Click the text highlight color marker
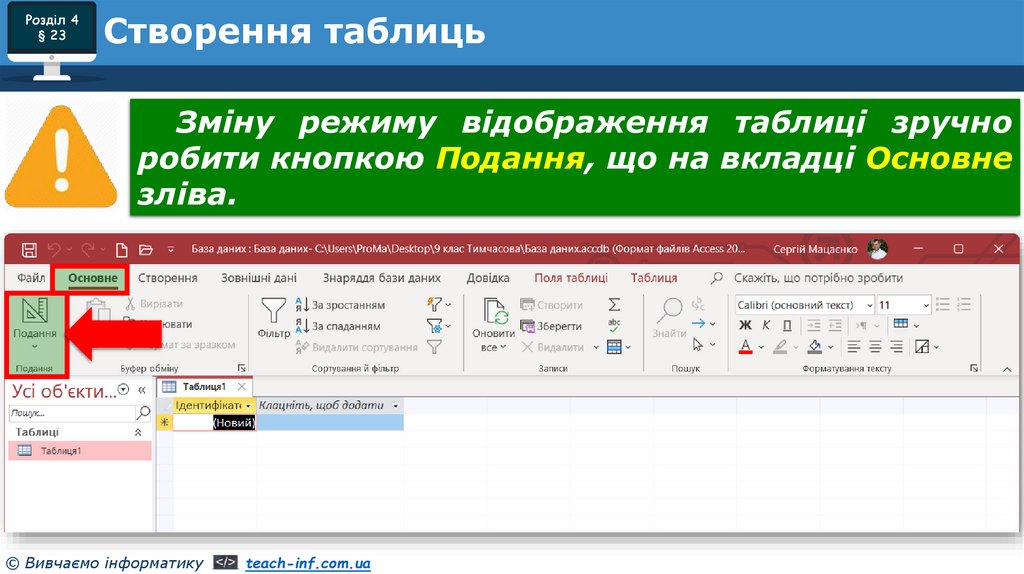Viewport: 1024px width, 574px height. [780, 346]
